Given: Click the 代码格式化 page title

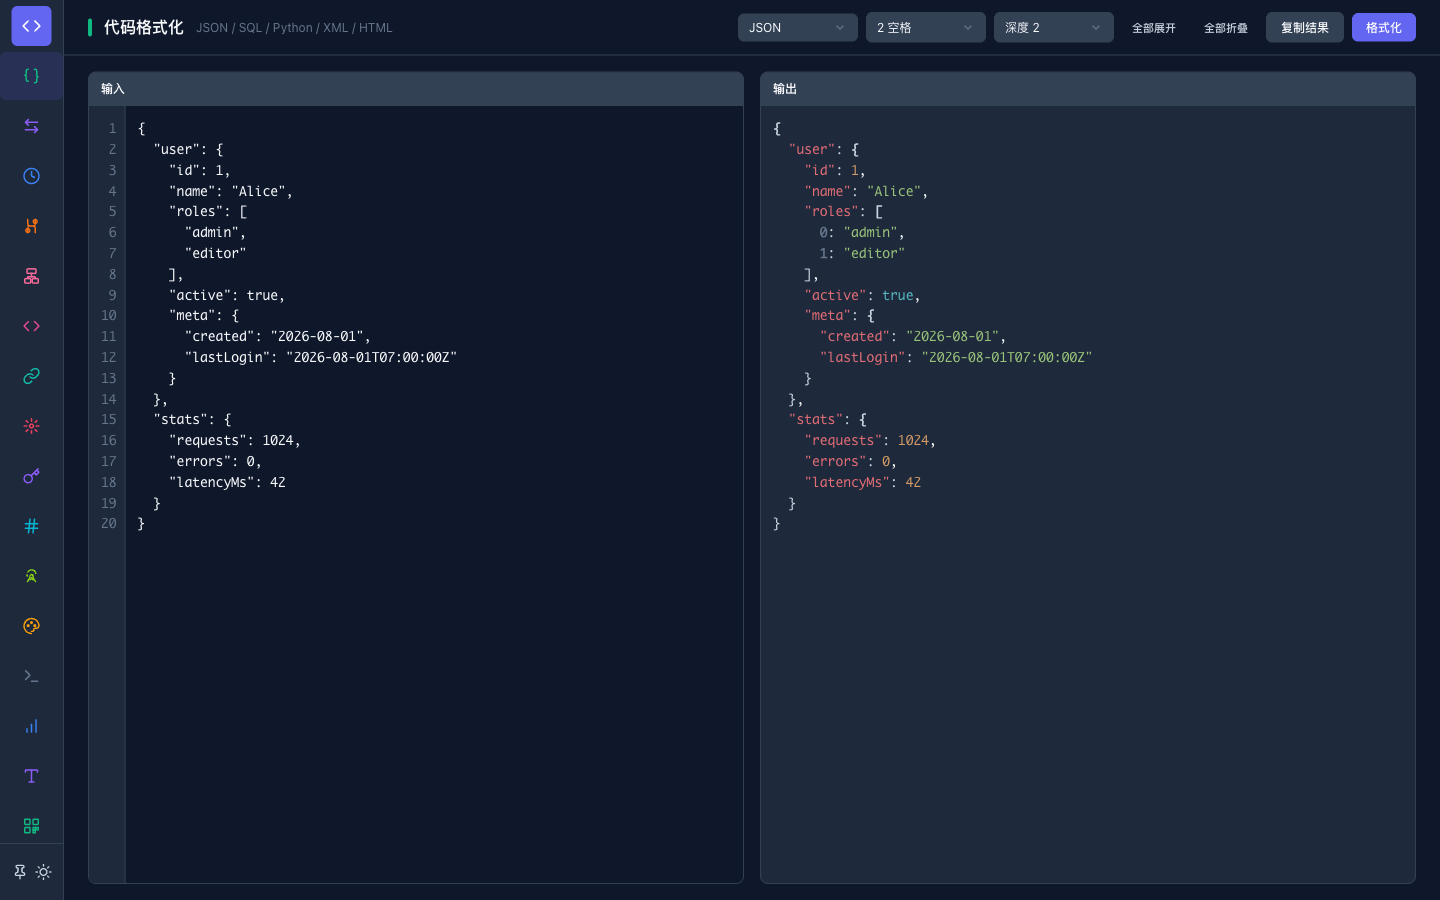Looking at the screenshot, I should click(144, 27).
